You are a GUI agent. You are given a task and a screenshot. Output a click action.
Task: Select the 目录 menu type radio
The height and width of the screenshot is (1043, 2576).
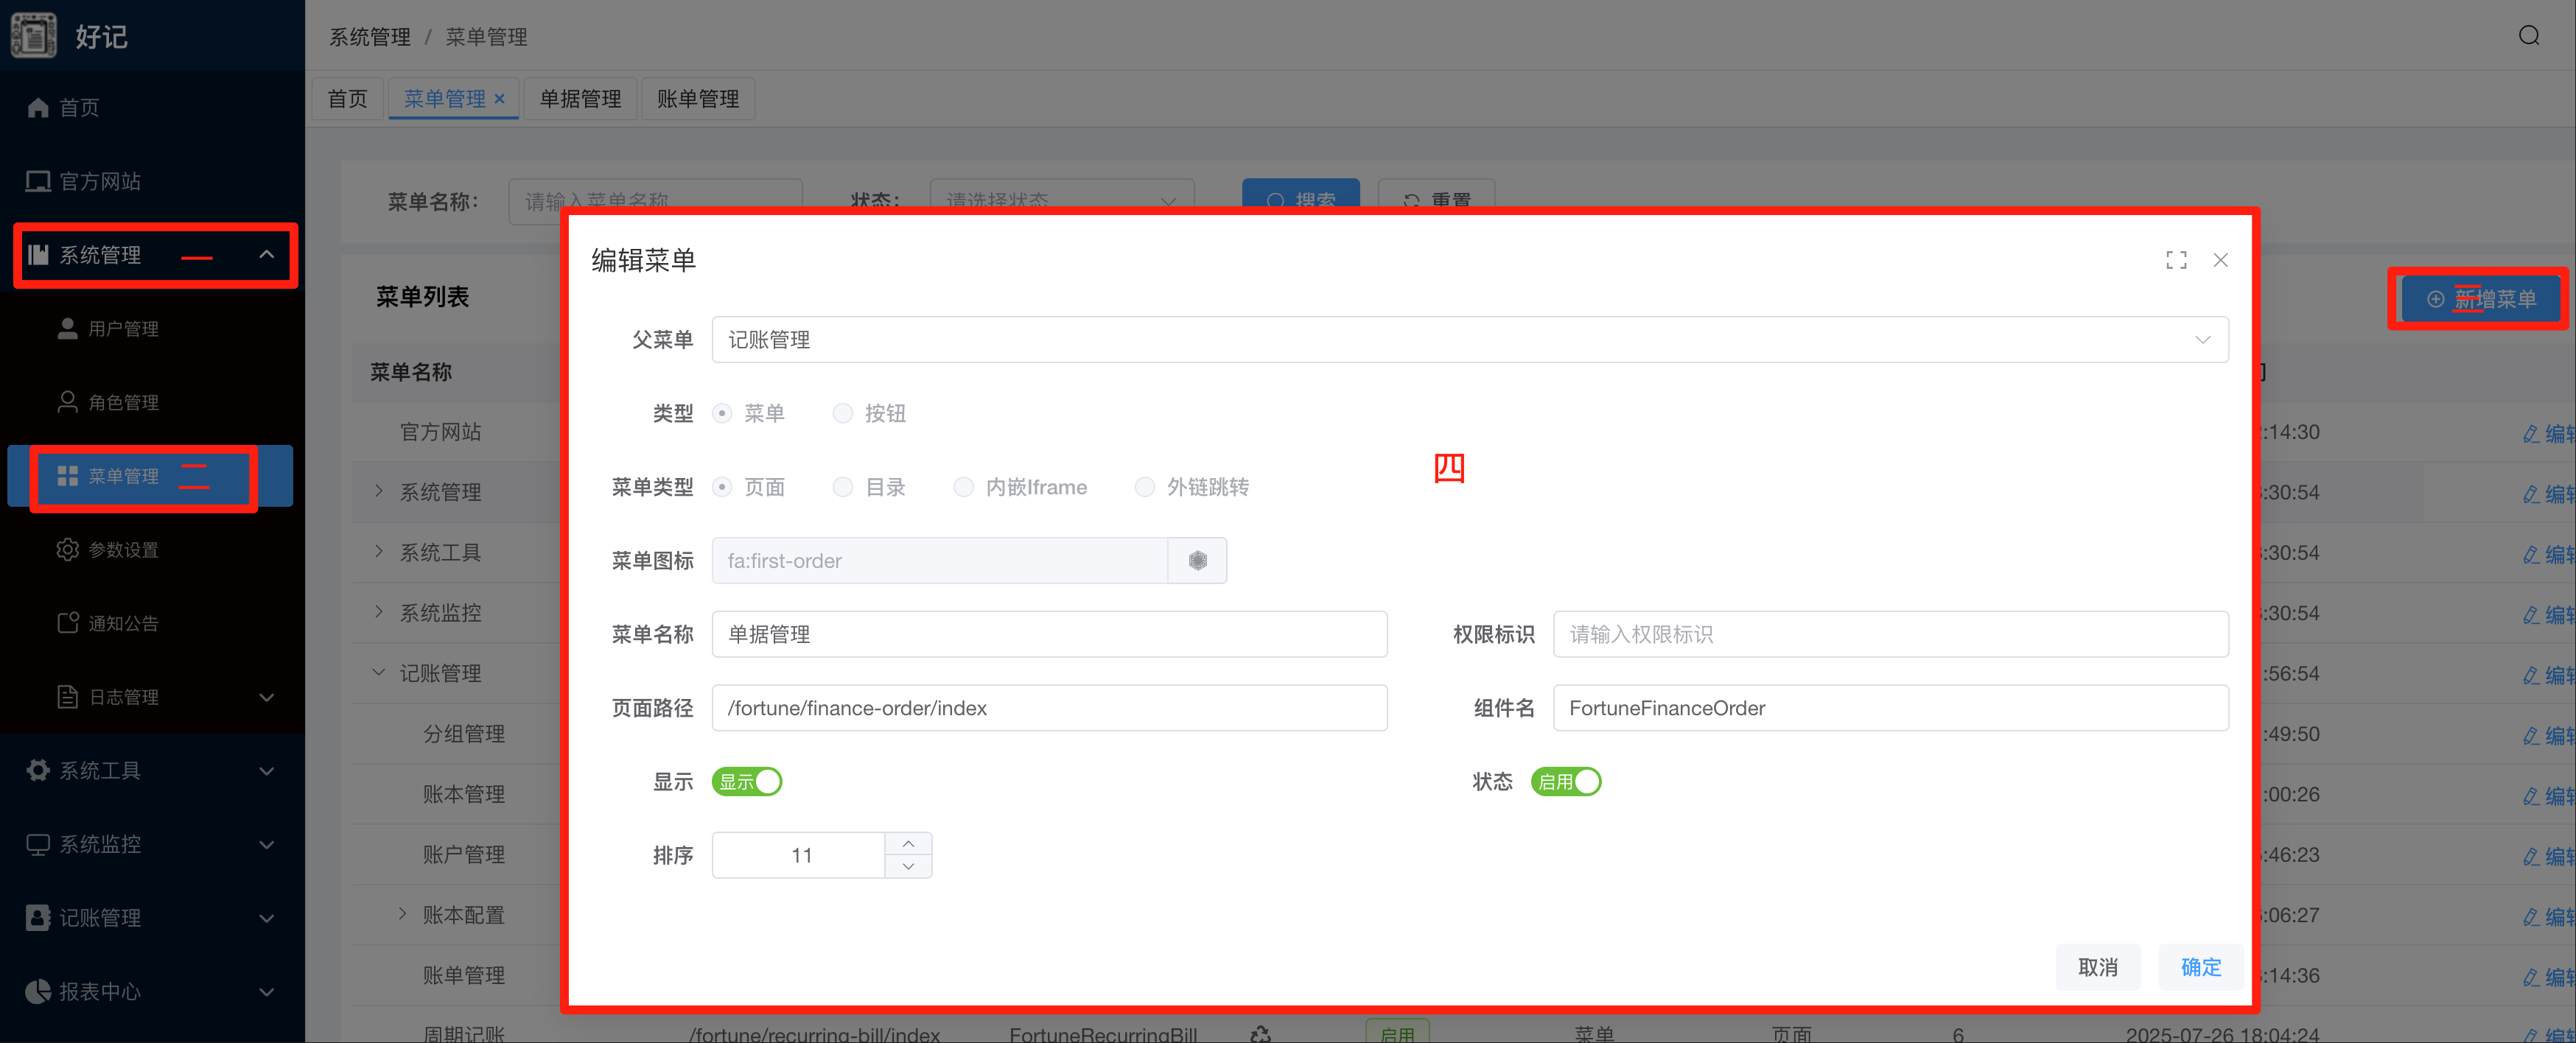843,487
